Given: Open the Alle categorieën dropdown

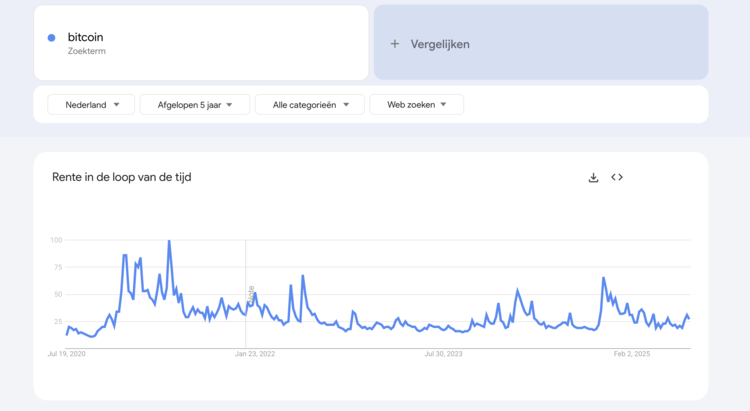Looking at the screenshot, I should pos(310,105).
